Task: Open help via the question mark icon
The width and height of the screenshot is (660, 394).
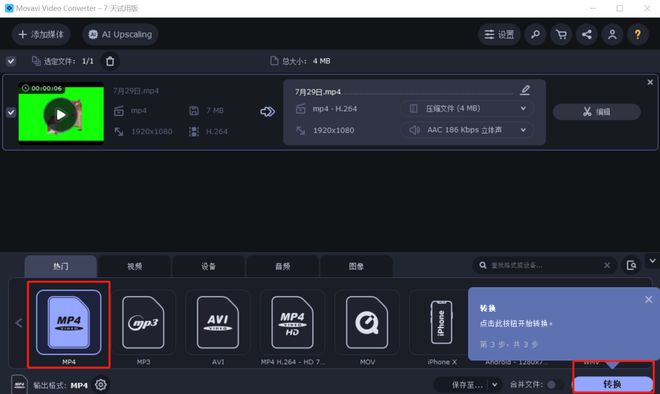Action: click(x=638, y=35)
